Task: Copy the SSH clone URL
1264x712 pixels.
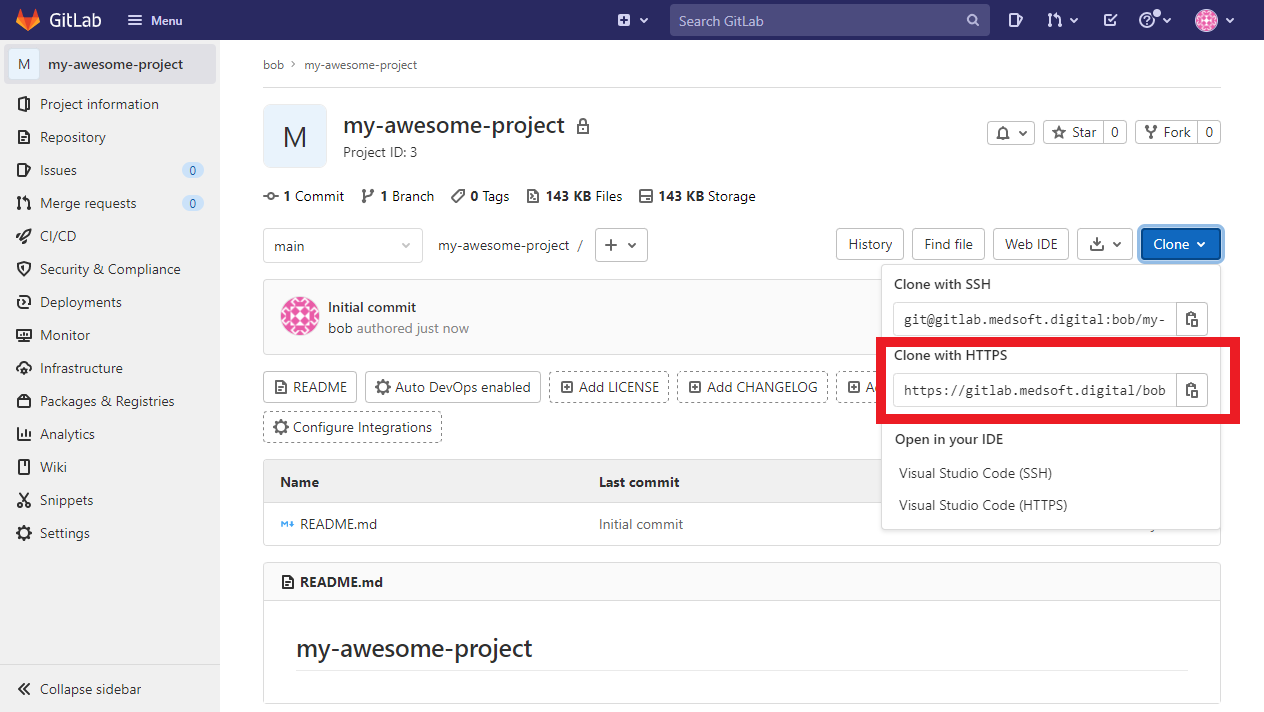Action: (1191, 319)
